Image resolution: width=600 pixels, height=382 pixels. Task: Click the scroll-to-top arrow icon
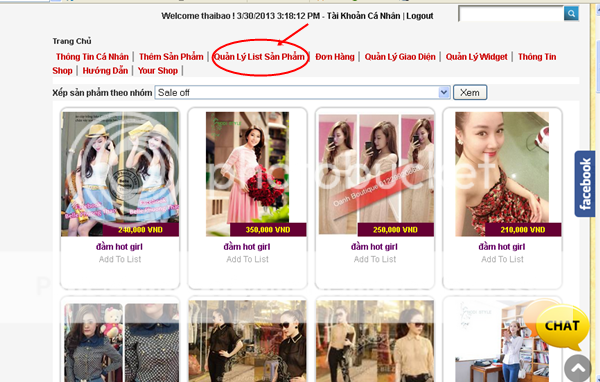578,368
